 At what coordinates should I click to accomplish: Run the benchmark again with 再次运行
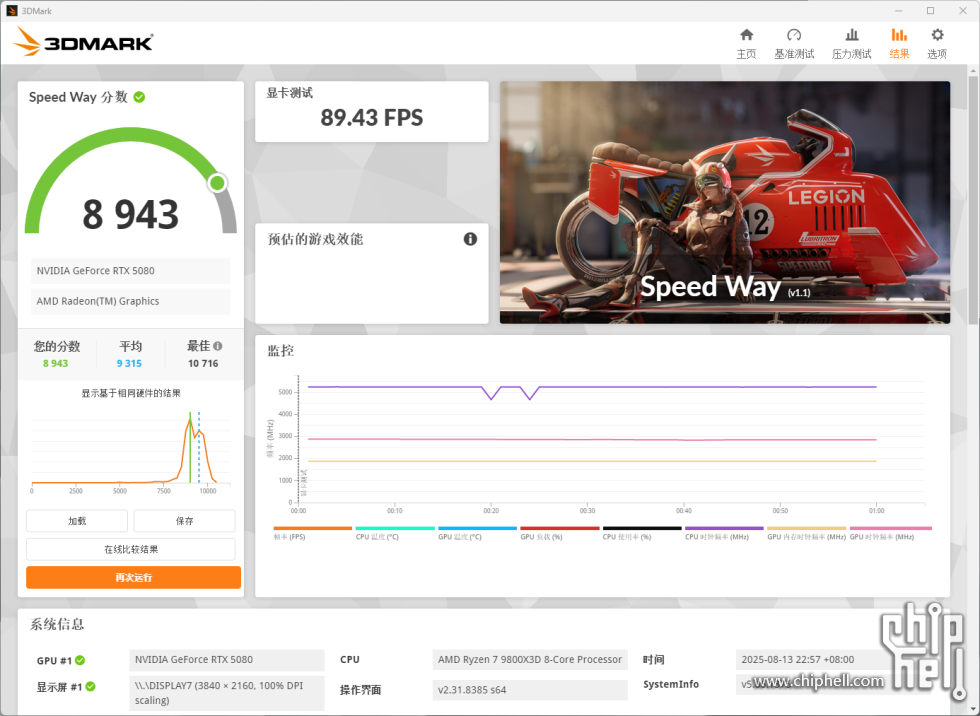pos(133,577)
